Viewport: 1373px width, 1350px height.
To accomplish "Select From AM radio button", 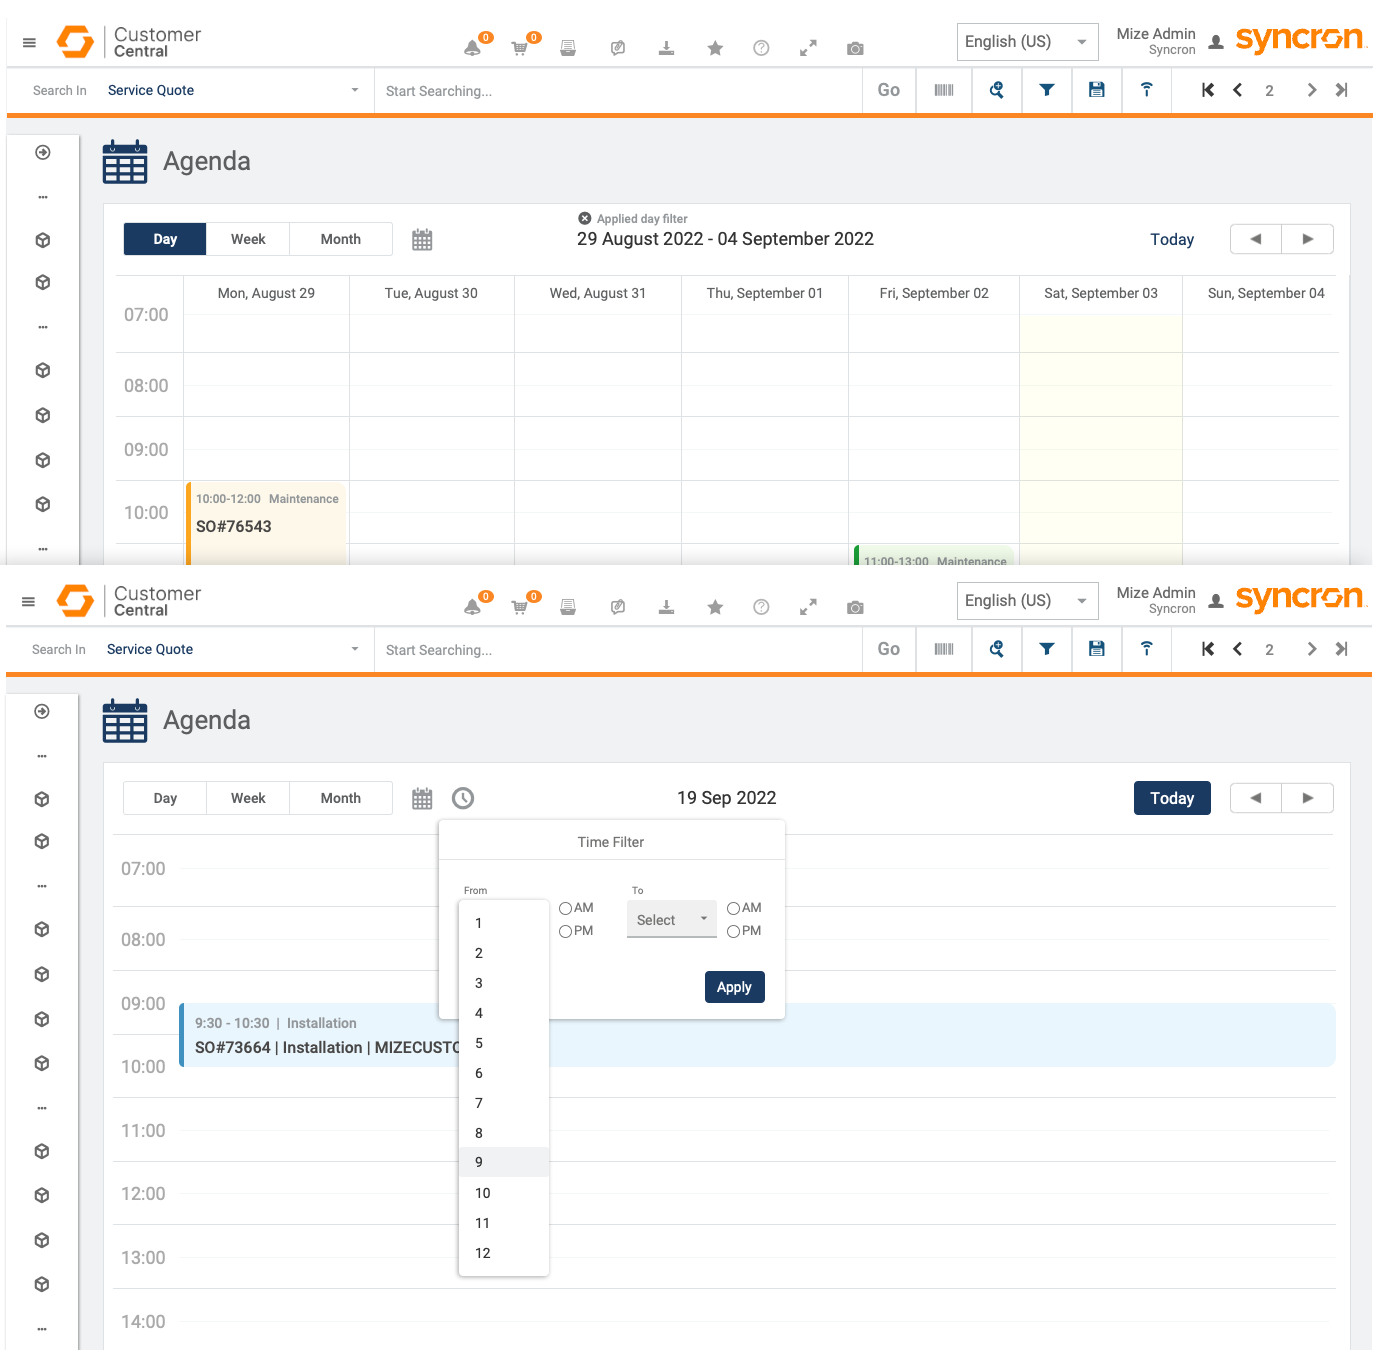I will 565,908.
